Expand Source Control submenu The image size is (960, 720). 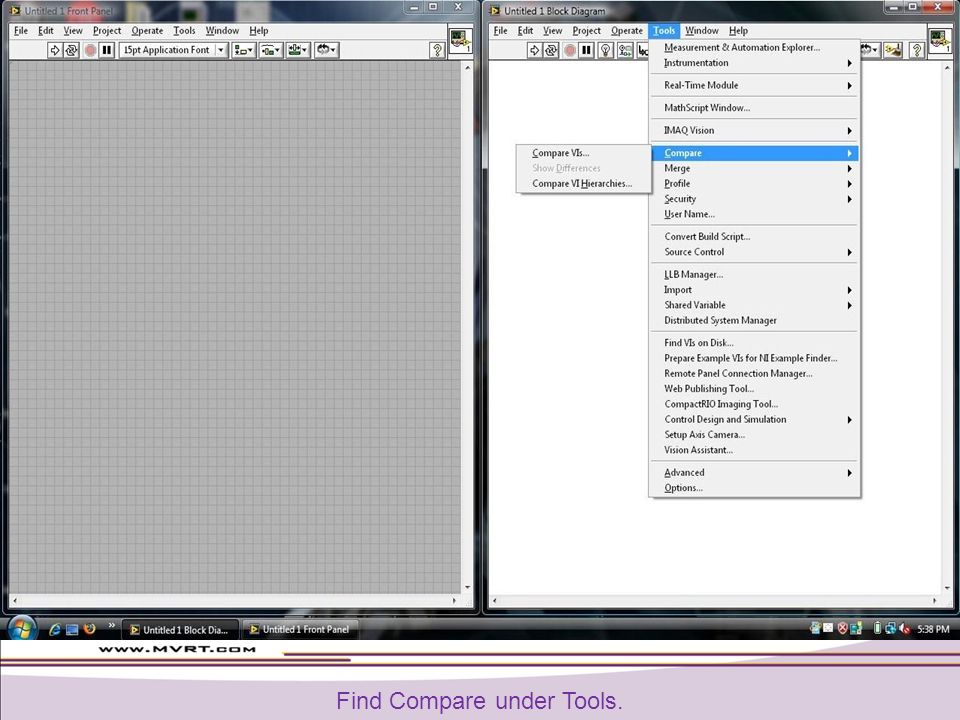(754, 252)
